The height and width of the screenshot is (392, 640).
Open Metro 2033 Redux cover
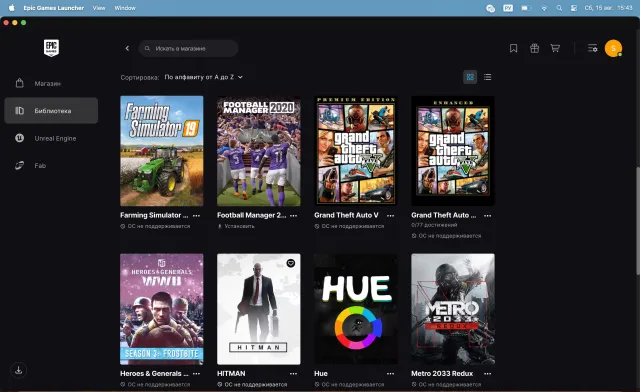(x=453, y=309)
